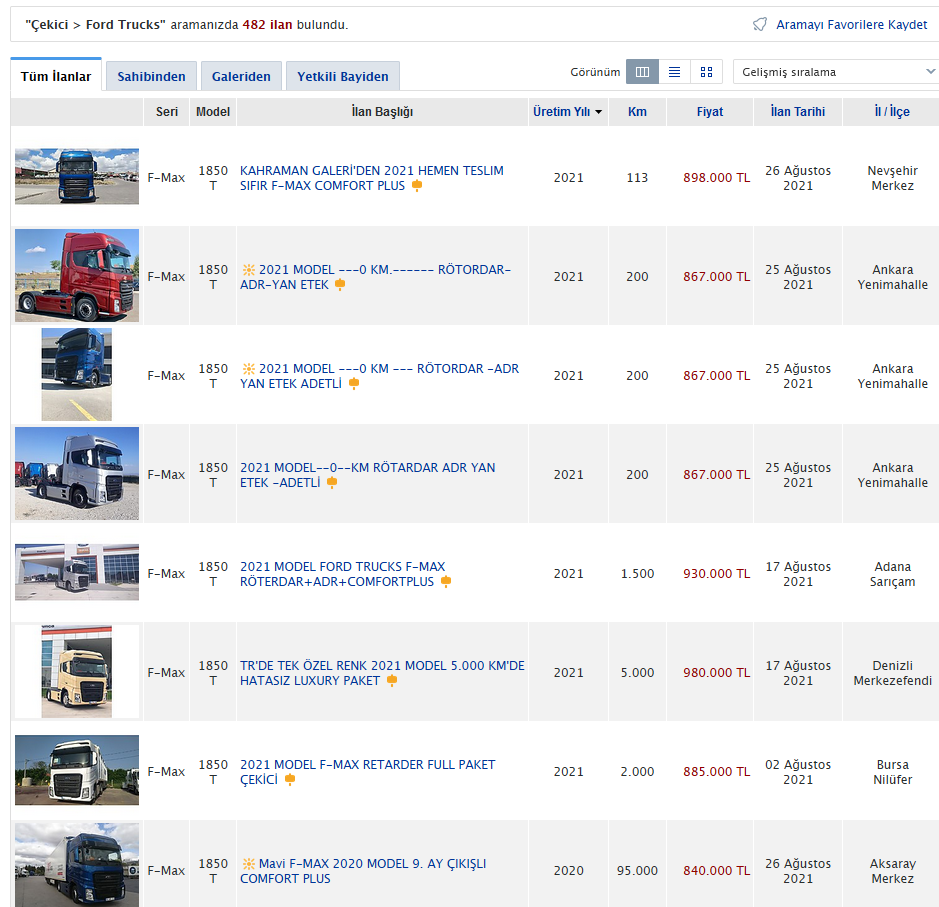Click the Aramayı Favorilere Kaydet link
939x907 pixels.
coord(851,24)
